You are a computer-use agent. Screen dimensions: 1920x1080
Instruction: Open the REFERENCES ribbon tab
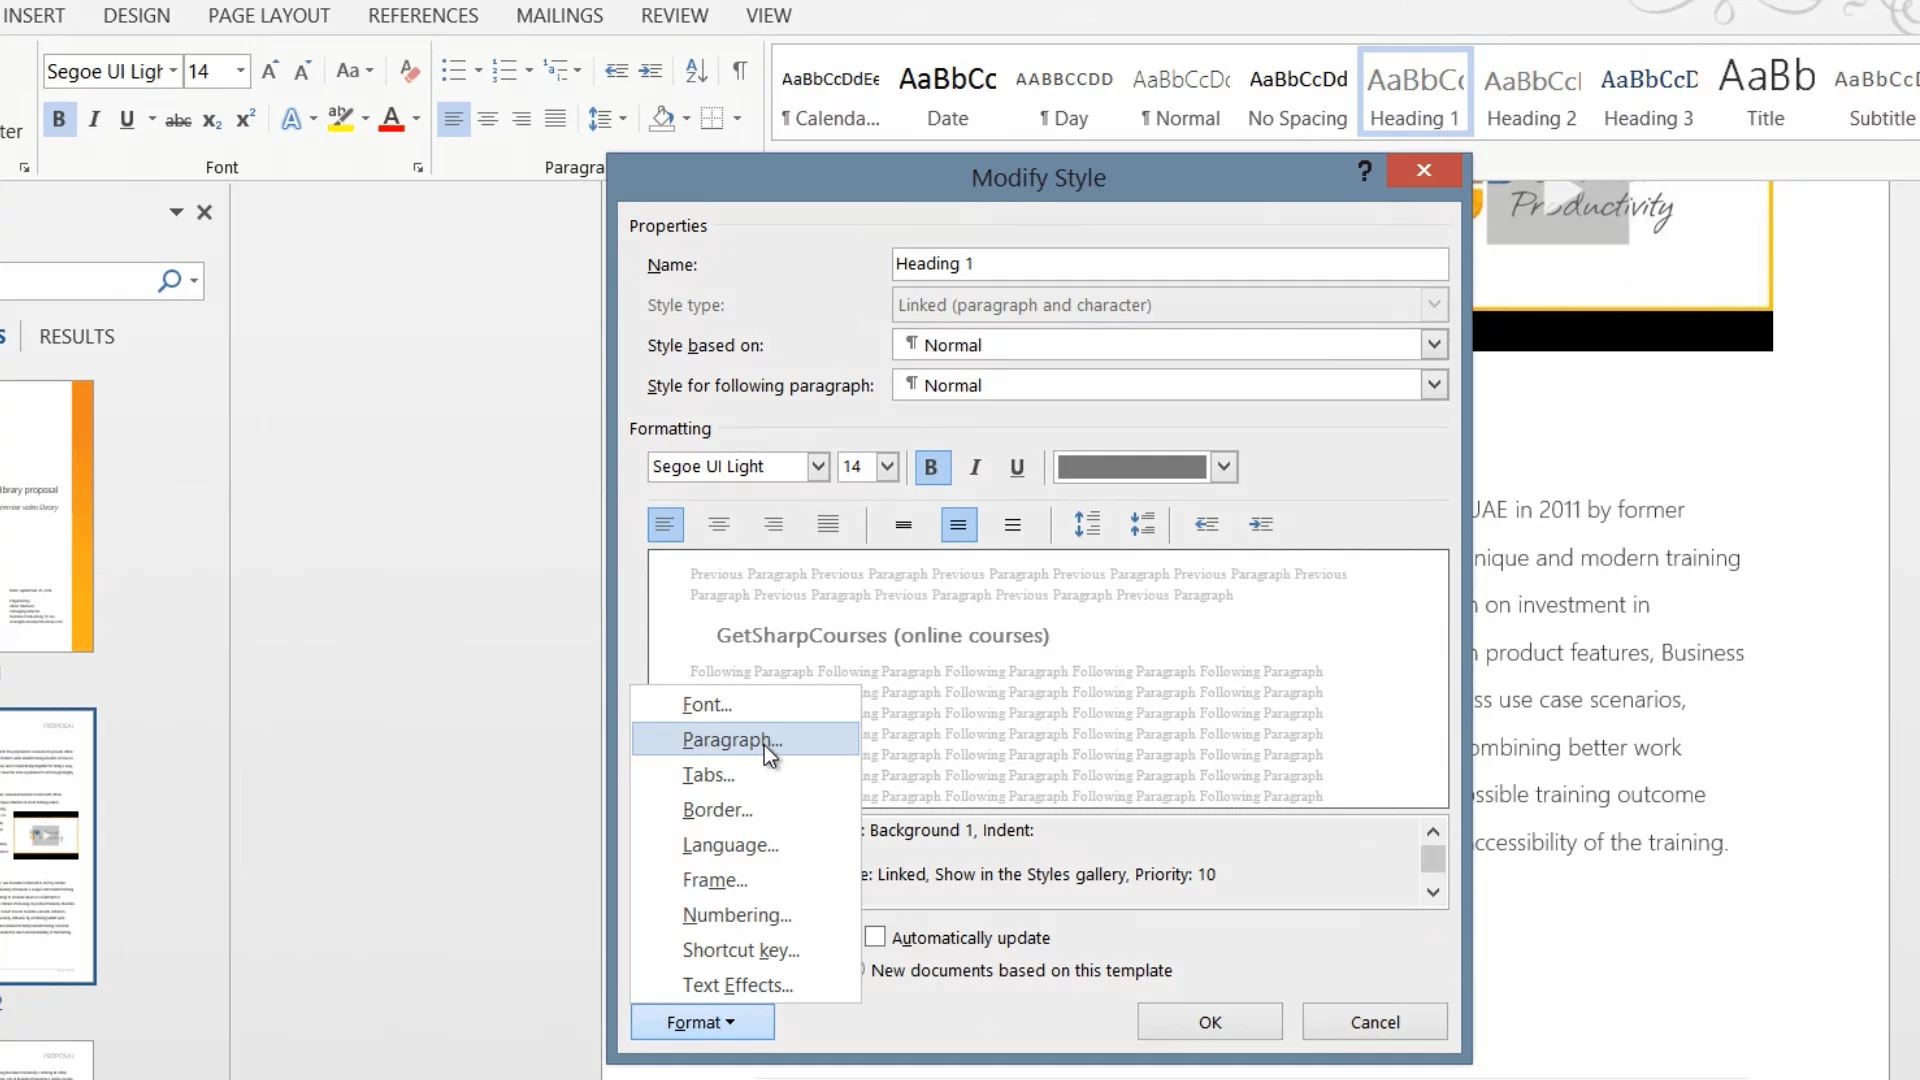click(x=423, y=16)
